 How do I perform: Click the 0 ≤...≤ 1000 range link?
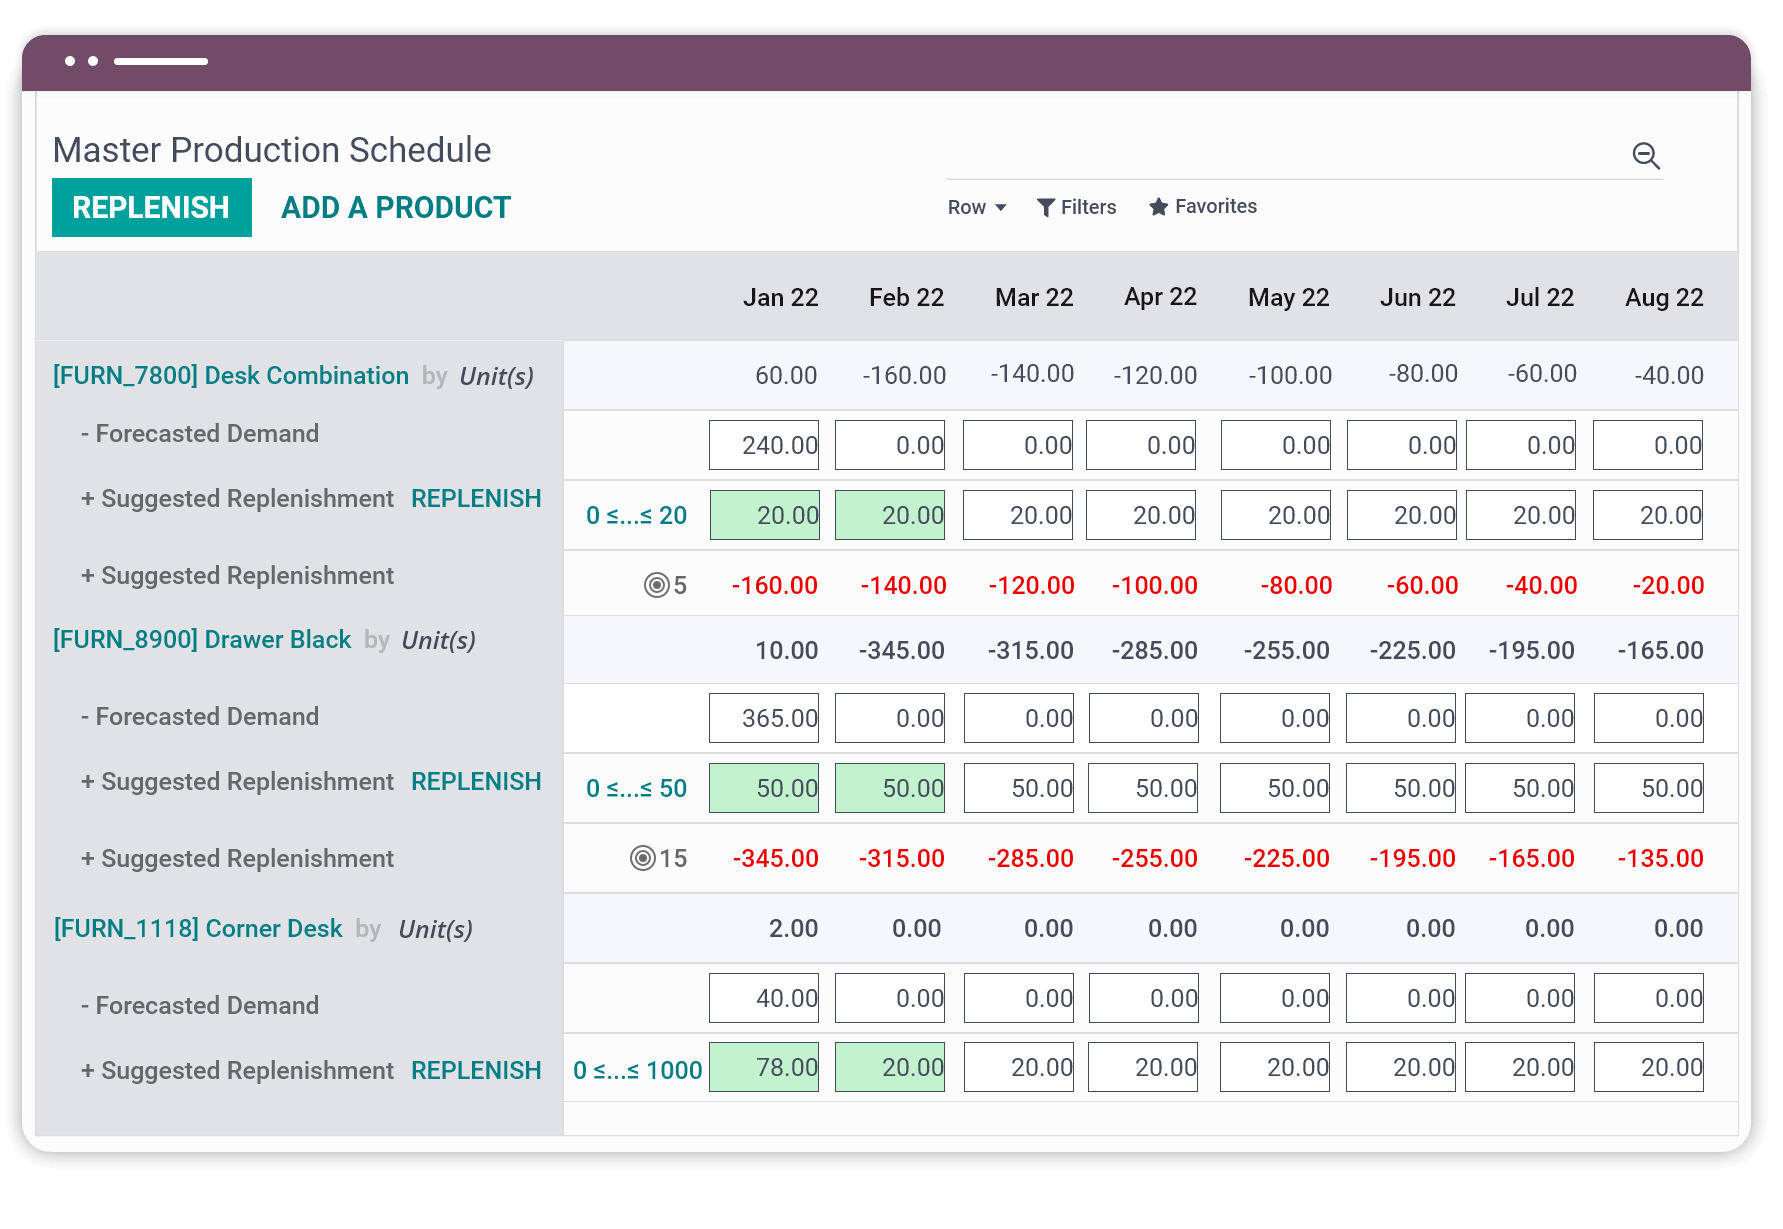[637, 1070]
